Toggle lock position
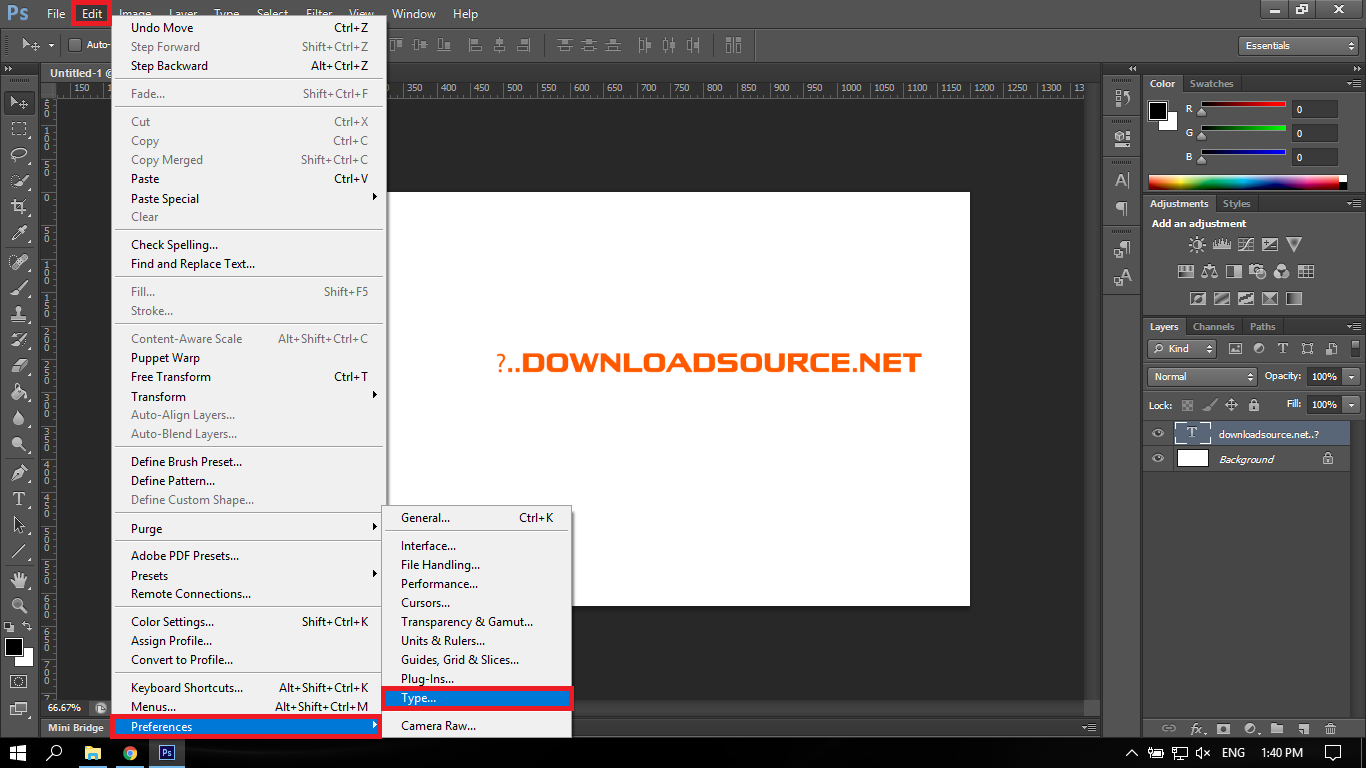 point(1231,405)
